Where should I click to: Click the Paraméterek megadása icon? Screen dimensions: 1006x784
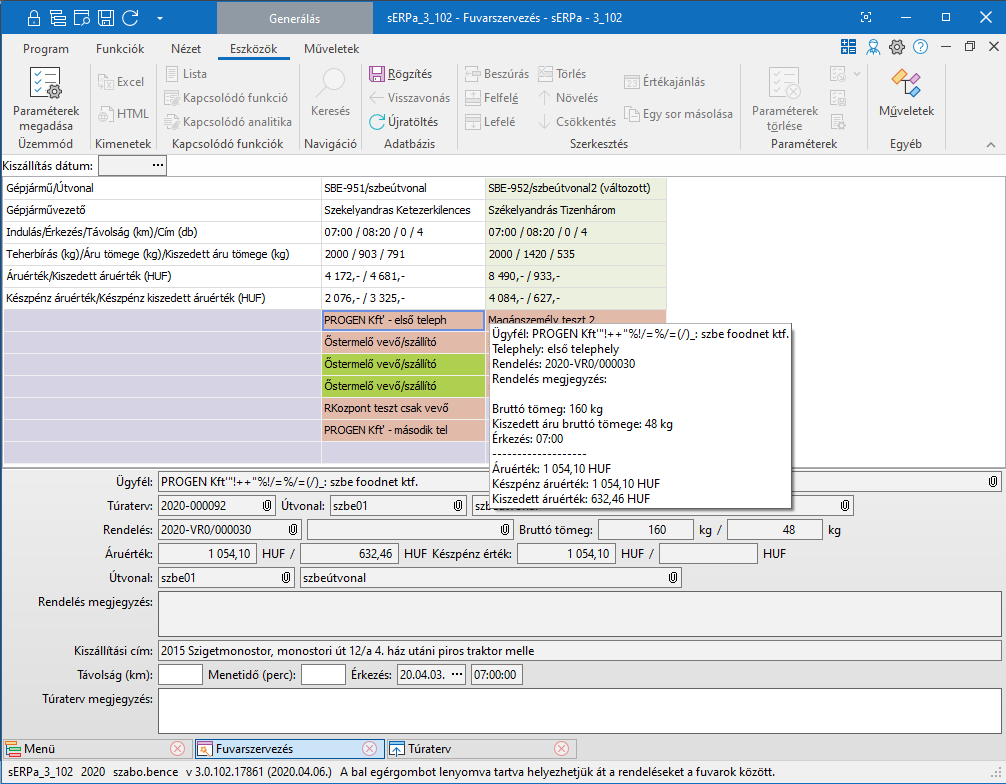point(45,85)
